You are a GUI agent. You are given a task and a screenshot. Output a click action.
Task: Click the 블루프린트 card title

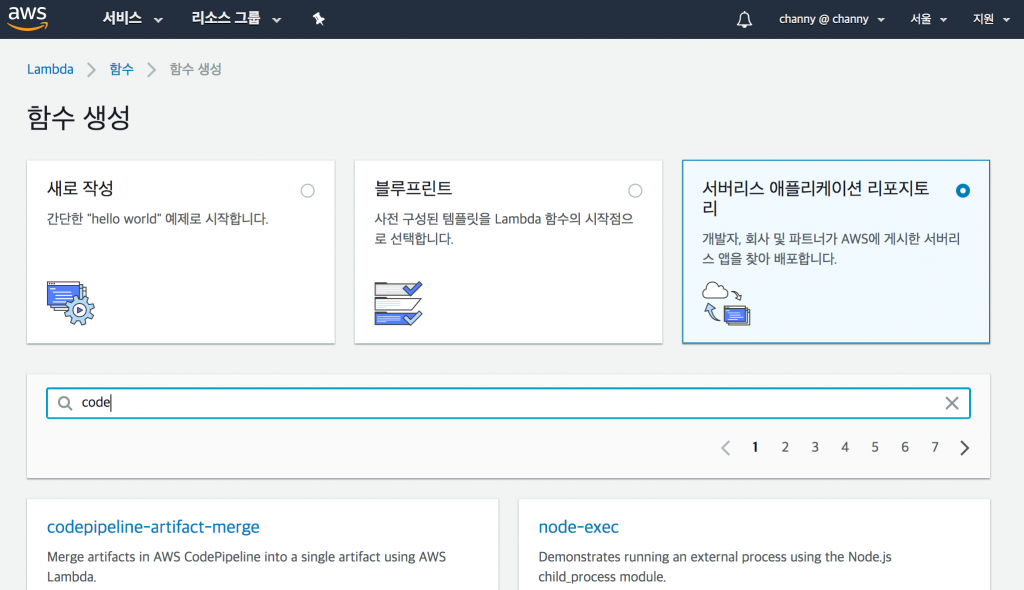click(x=413, y=189)
